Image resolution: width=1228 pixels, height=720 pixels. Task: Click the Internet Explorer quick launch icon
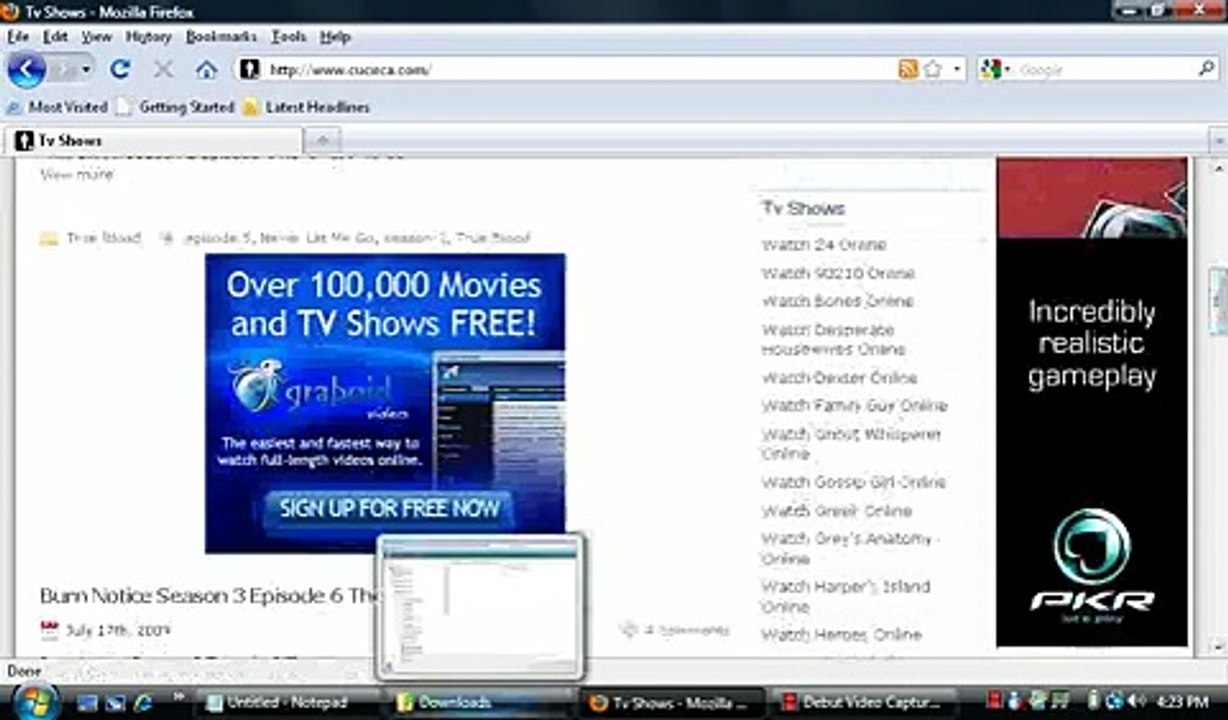coord(142,702)
